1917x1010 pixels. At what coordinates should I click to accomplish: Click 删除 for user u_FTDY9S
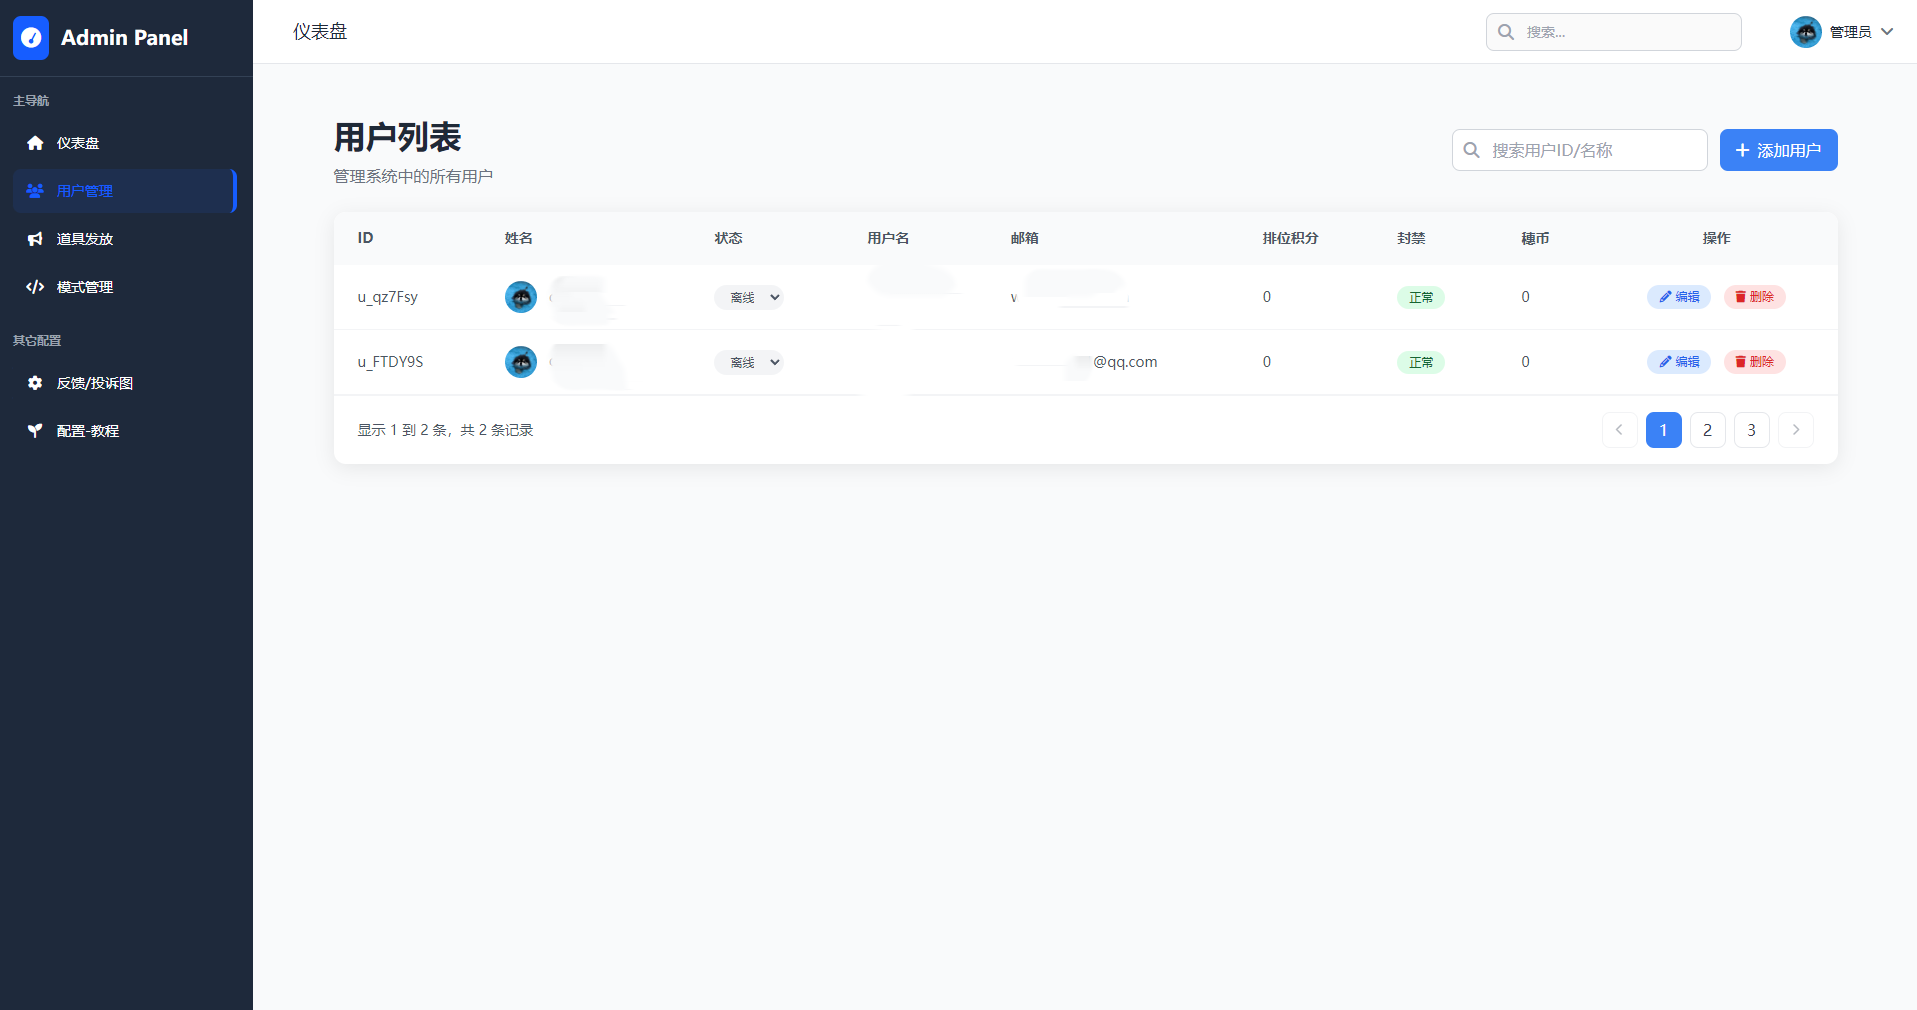pyautogui.click(x=1754, y=362)
